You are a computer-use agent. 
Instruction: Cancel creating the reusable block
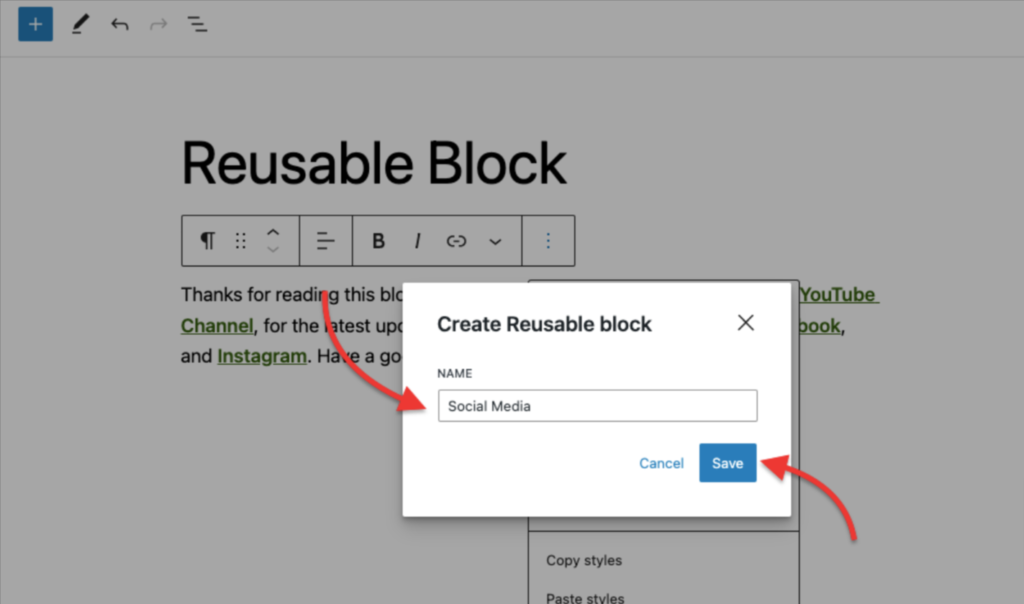point(662,463)
